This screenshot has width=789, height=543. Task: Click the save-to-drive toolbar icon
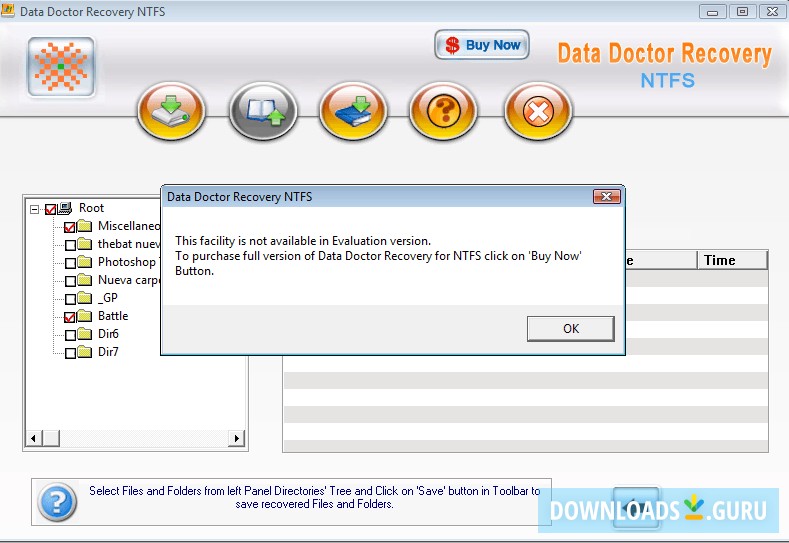tap(171, 111)
